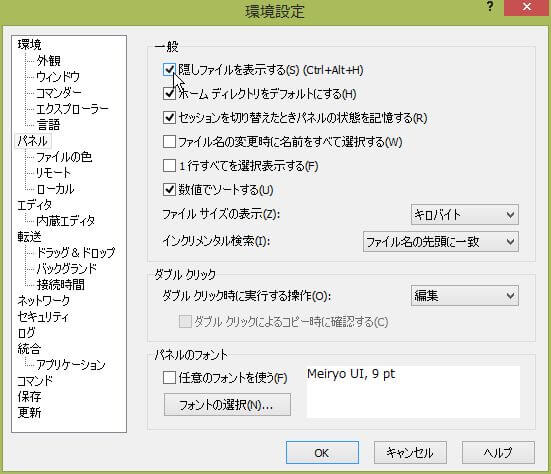This screenshot has width=551, height=474.
Task: Select 内蔵エディタ in the tree
Action: pyautogui.click(x=65, y=221)
